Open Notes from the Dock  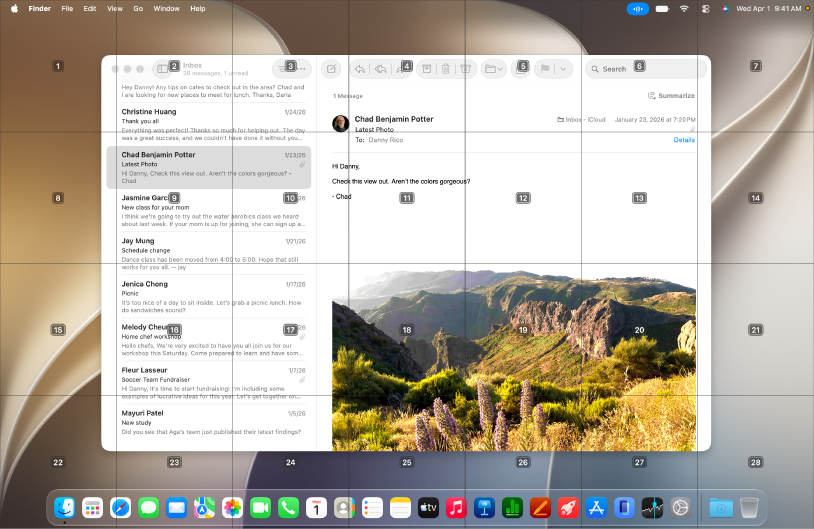(x=400, y=508)
